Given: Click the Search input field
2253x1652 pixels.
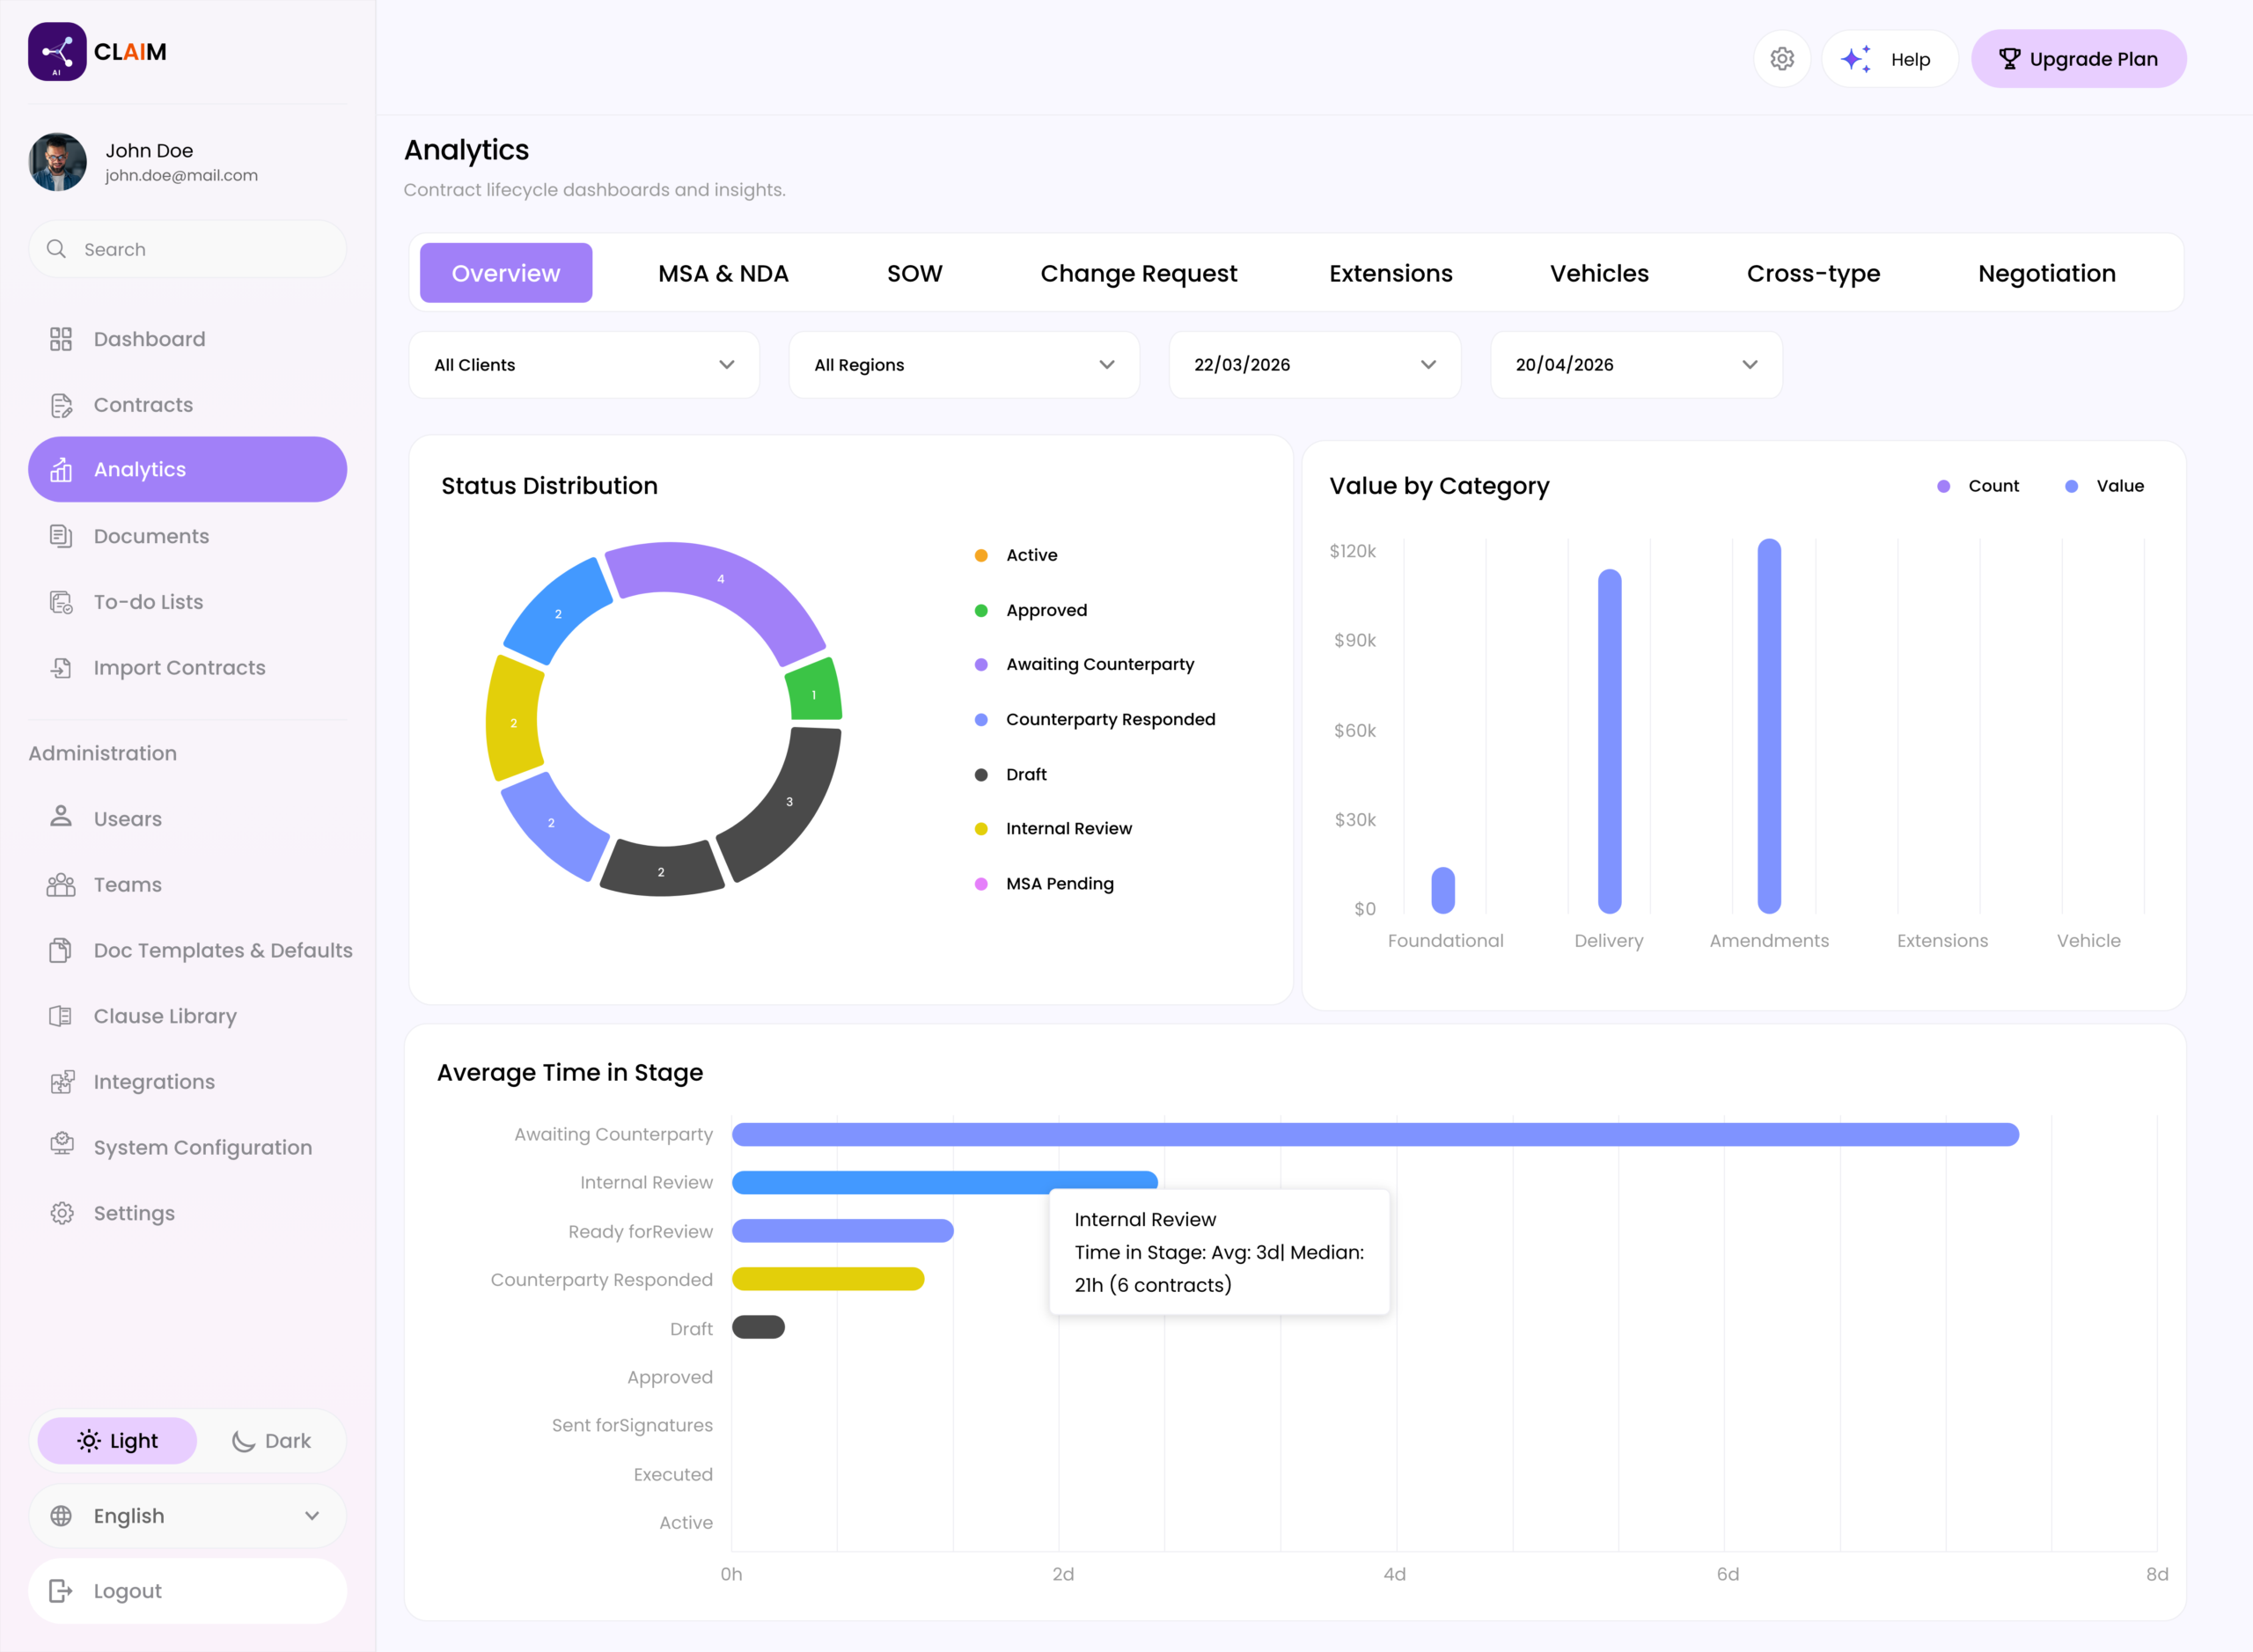Looking at the screenshot, I should point(187,249).
